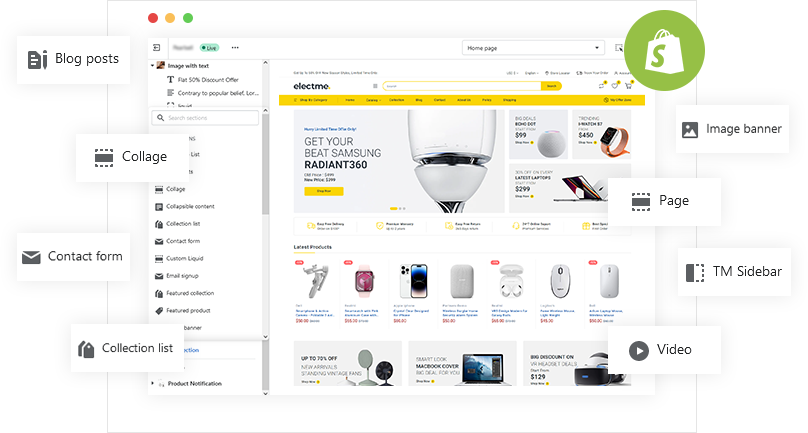Image resolution: width=808 pixels, height=433 pixels.
Task: Click the yellow Shop Now banner button
Action: (x=323, y=190)
